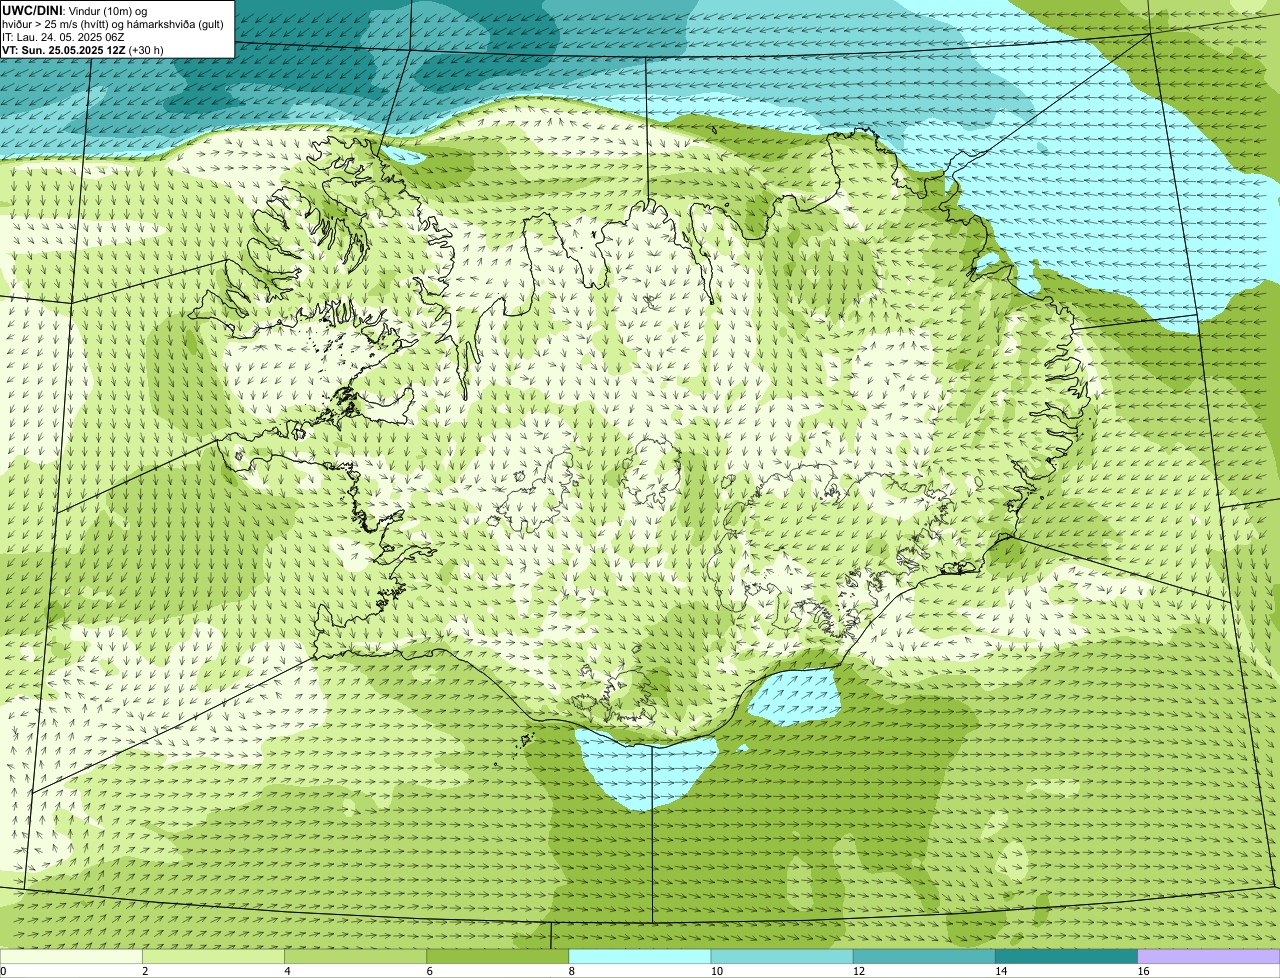Click the legend scale label "2"
1280x978 pixels.
click(x=145, y=971)
